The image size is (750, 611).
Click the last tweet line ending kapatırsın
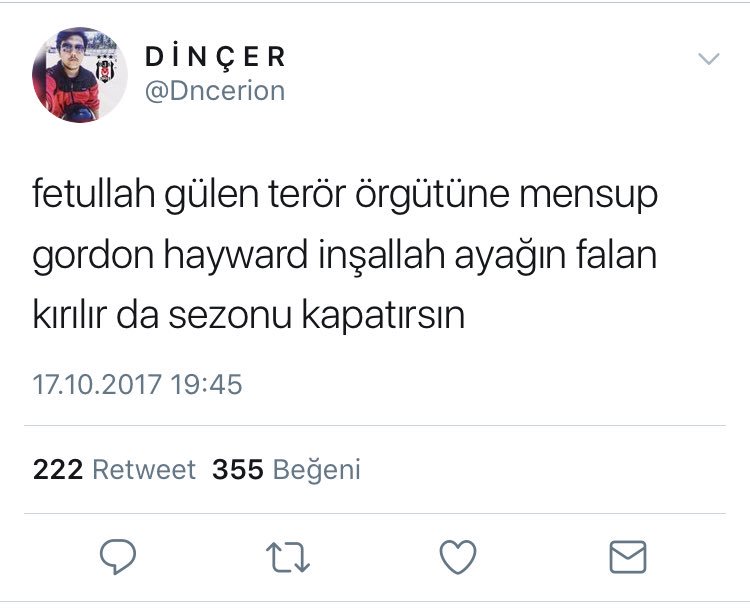(x=249, y=315)
